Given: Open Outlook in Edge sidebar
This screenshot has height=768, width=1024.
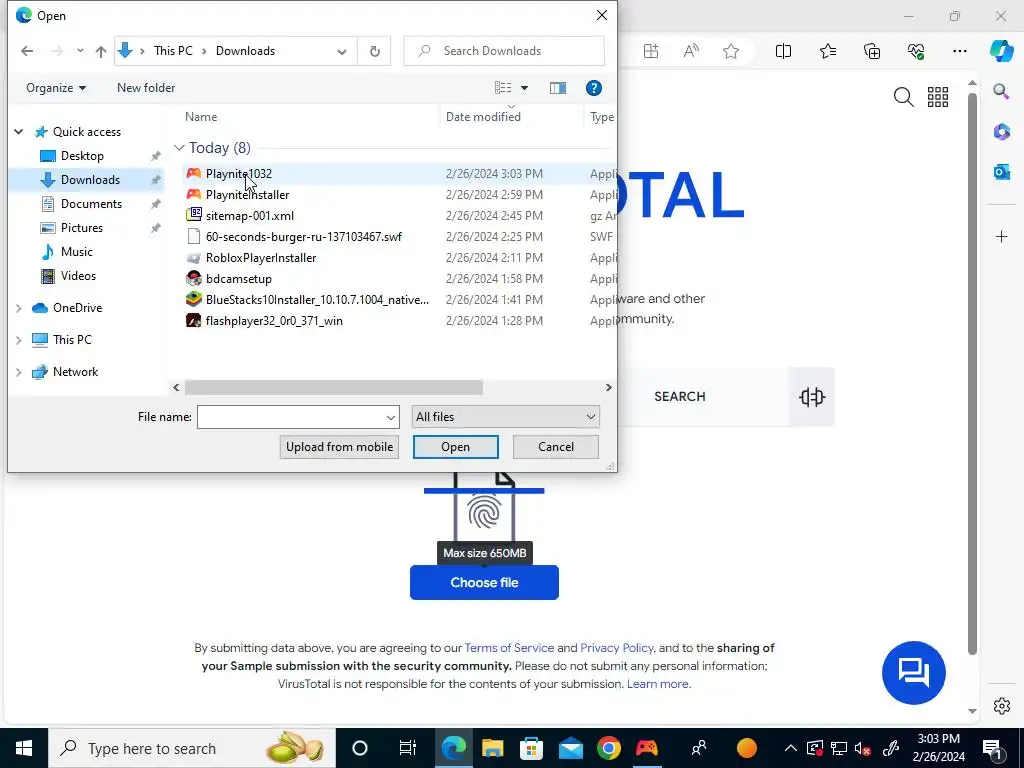Looking at the screenshot, I should tap(1001, 172).
